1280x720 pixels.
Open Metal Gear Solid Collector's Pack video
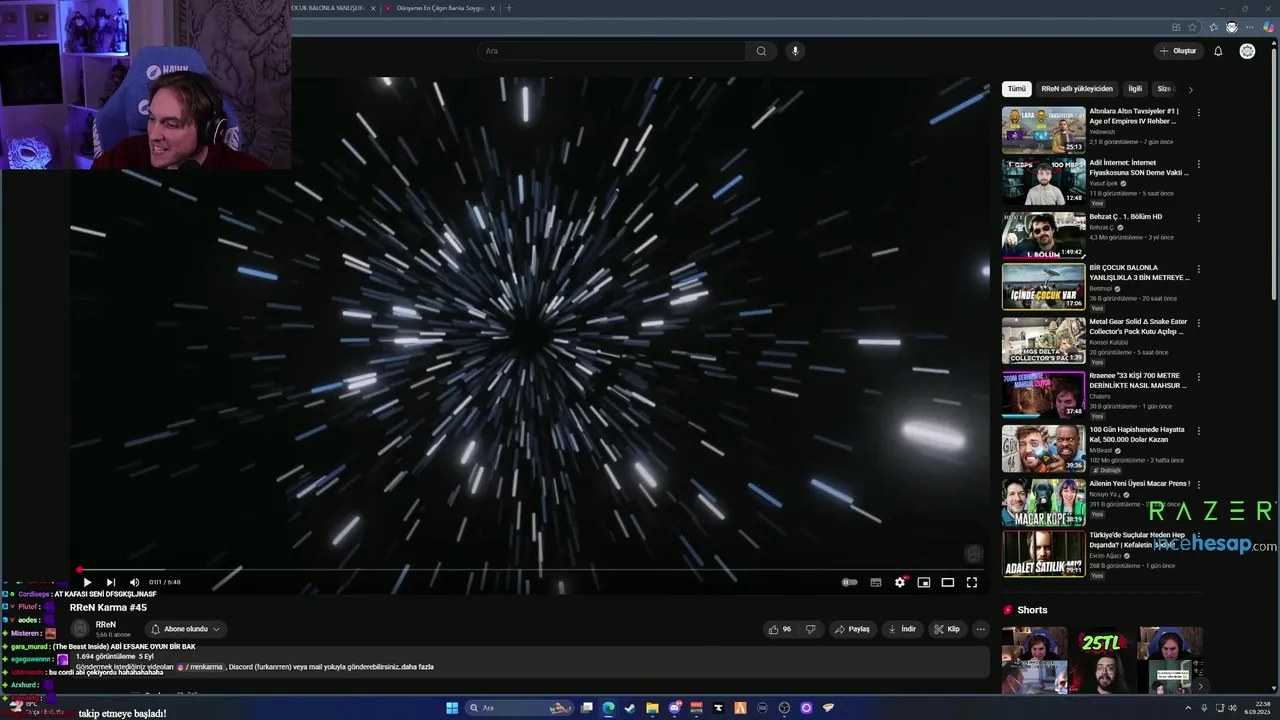click(1043, 340)
